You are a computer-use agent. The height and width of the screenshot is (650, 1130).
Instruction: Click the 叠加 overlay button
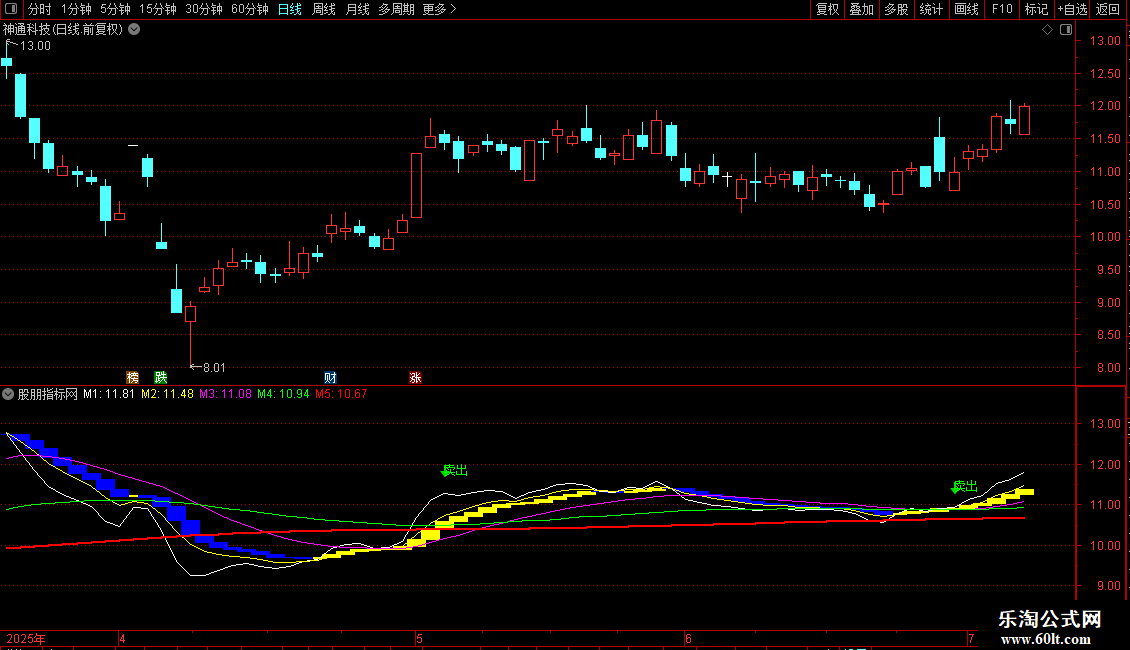862,9
